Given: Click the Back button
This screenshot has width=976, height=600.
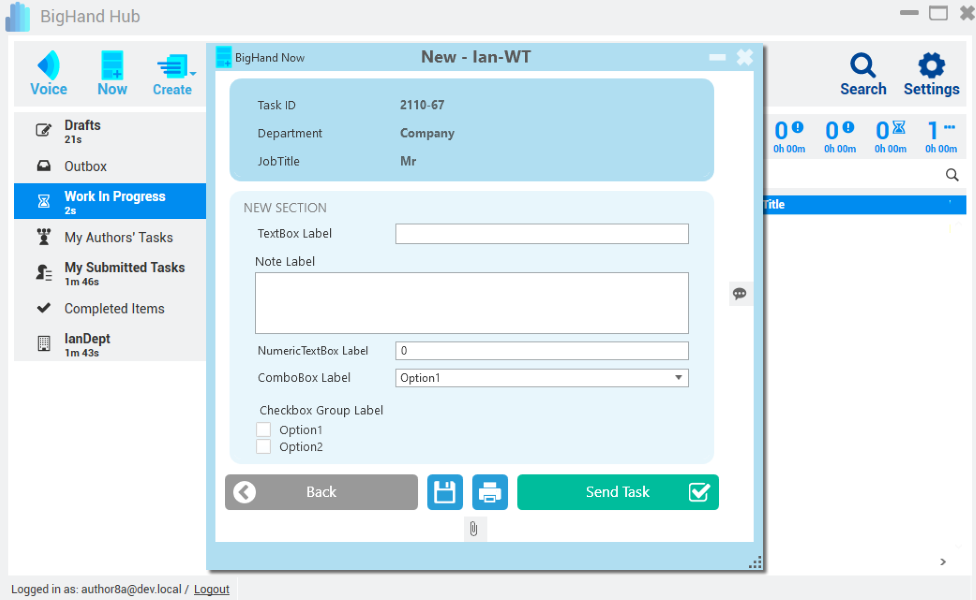Looking at the screenshot, I should [321, 492].
